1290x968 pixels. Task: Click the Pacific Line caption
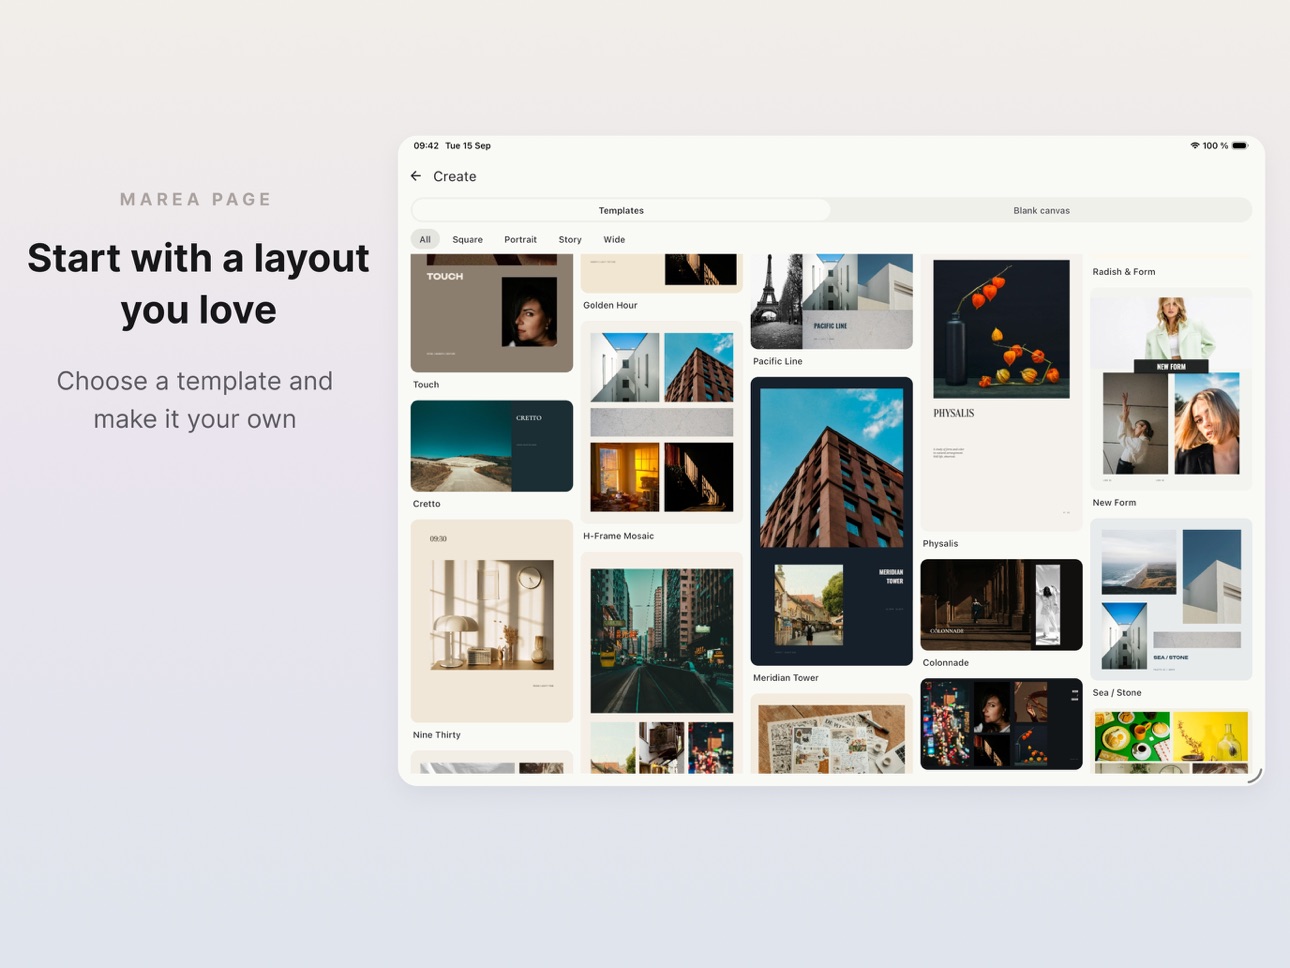pos(778,362)
